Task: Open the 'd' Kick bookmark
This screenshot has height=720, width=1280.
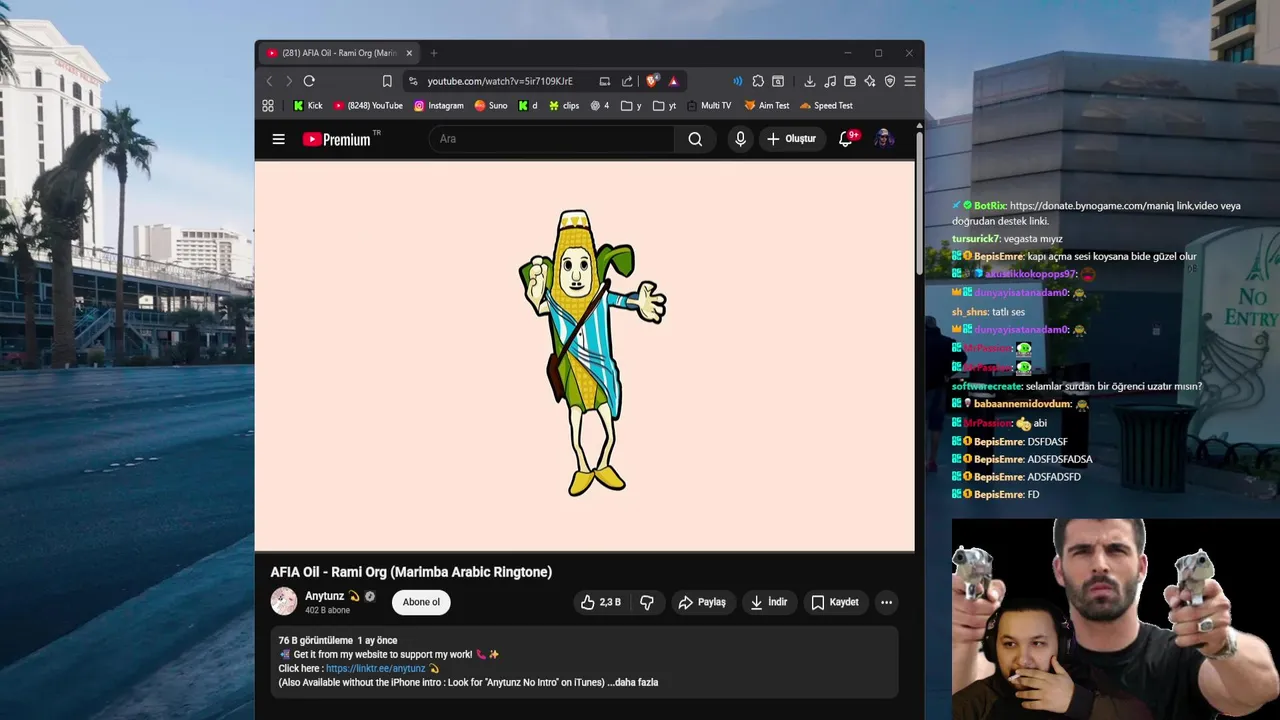Action: point(528,105)
